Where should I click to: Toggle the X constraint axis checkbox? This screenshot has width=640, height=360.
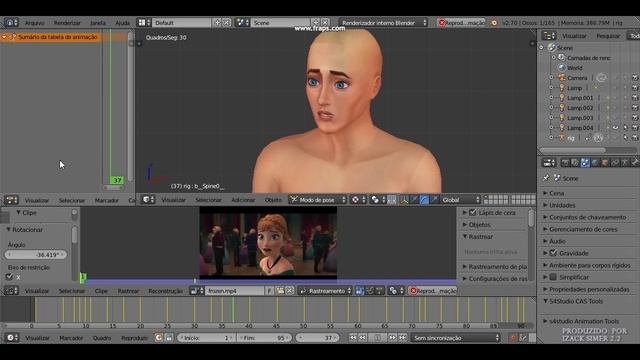9,277
